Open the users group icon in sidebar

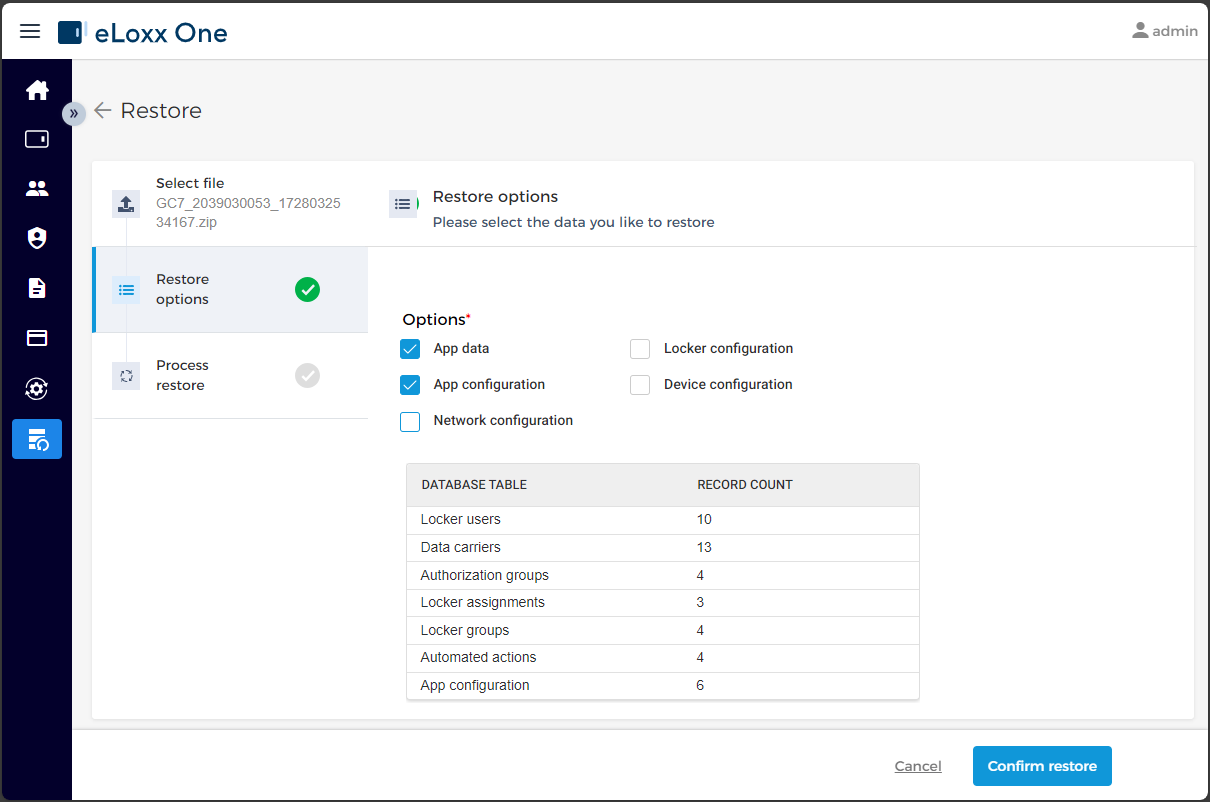pos(37,188)
